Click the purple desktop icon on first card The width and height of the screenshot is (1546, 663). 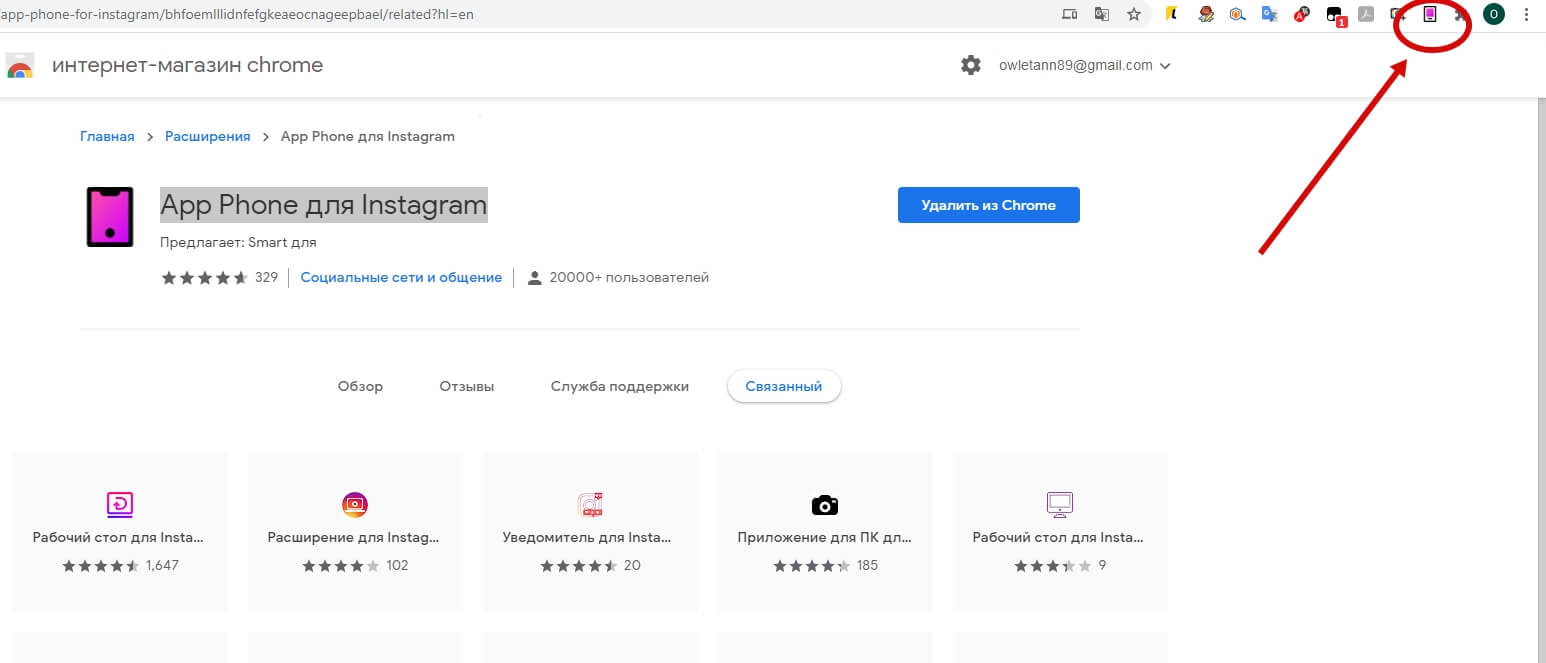click(120, 504)
